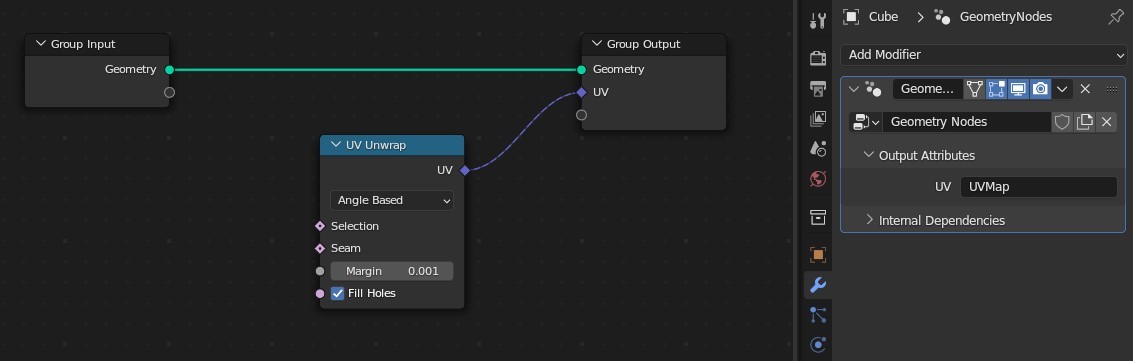Open the Angle Based method dropdown

(392, 200)
